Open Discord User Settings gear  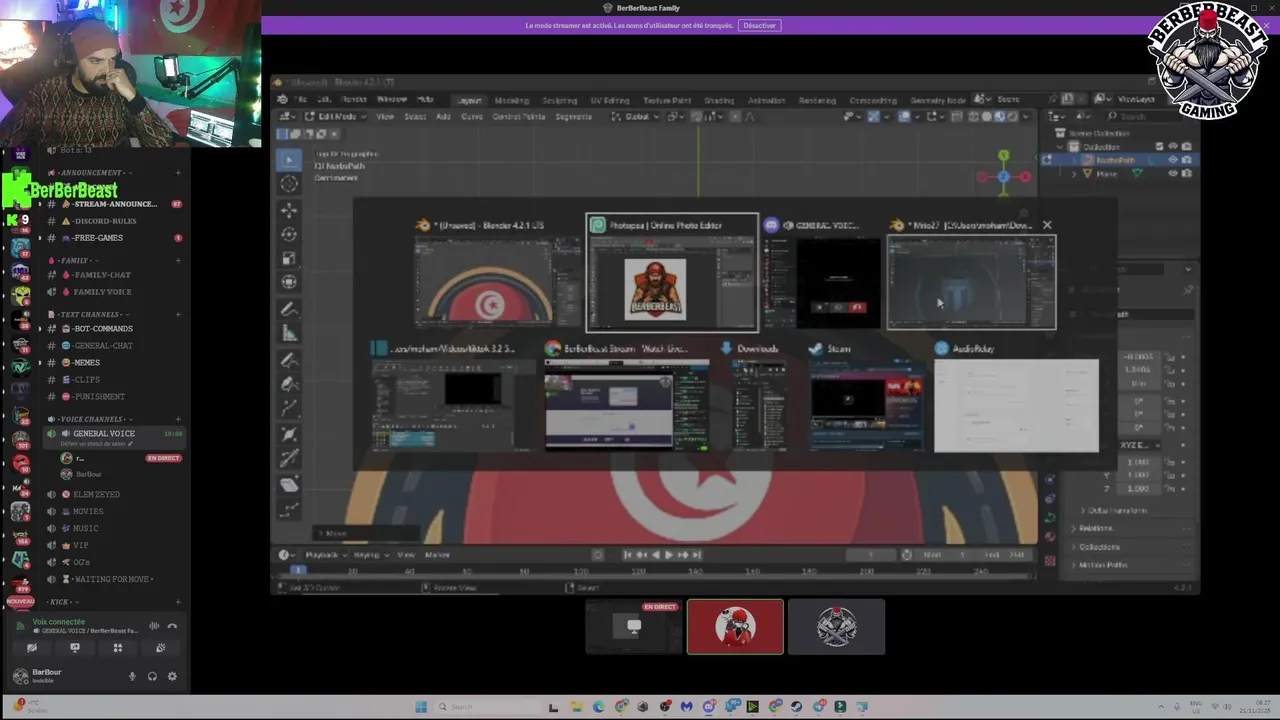172,676
